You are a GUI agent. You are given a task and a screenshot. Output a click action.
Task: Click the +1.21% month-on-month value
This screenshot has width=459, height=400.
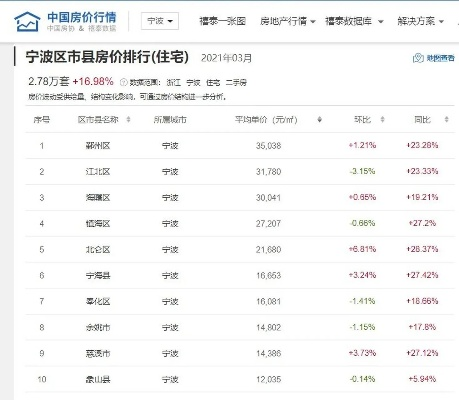tap(362, 145)
